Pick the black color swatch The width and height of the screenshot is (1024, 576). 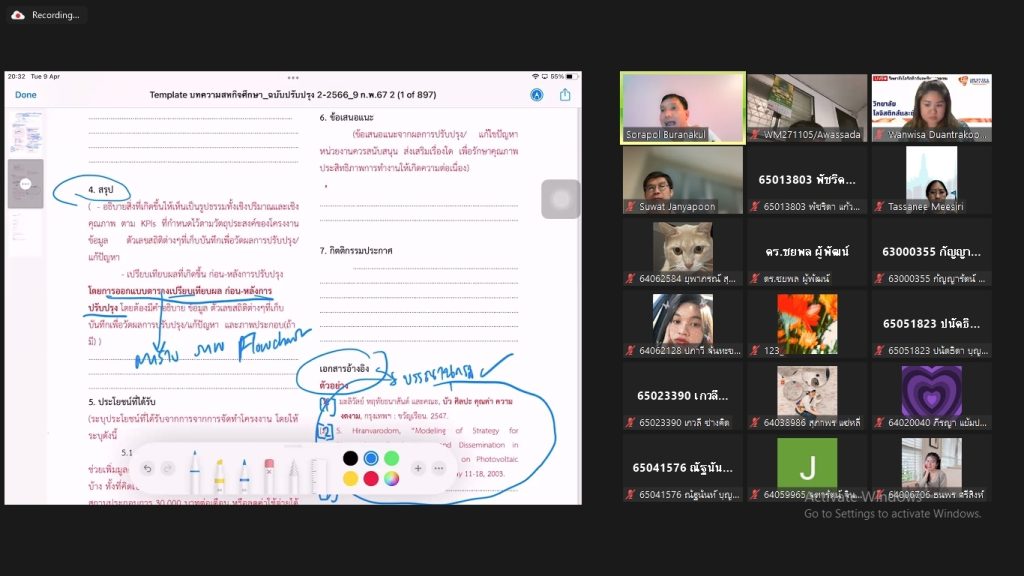[351, 458]
